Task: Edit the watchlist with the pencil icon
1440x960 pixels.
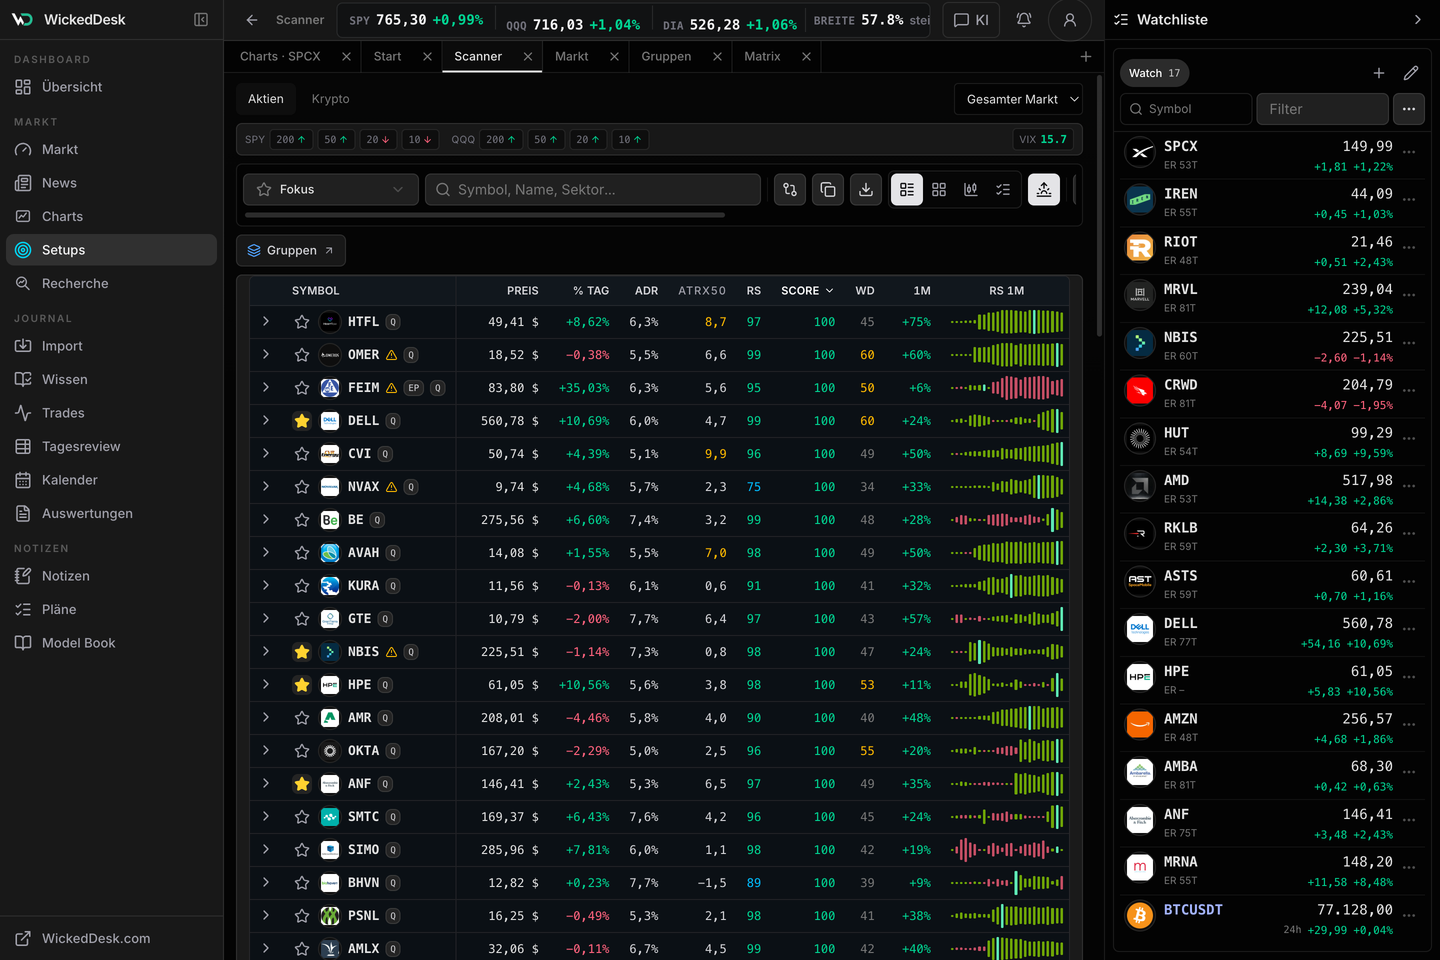Action: coord(1411,73)
